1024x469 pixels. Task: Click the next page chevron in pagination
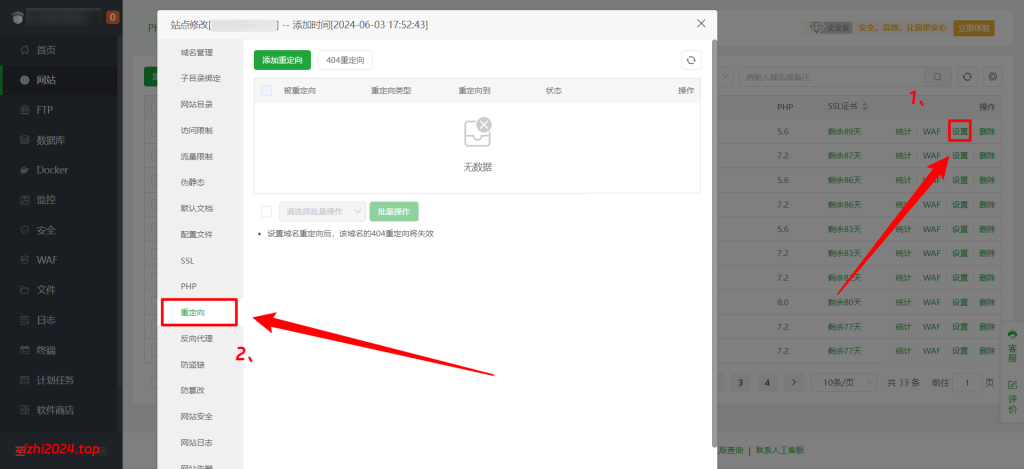793,382
